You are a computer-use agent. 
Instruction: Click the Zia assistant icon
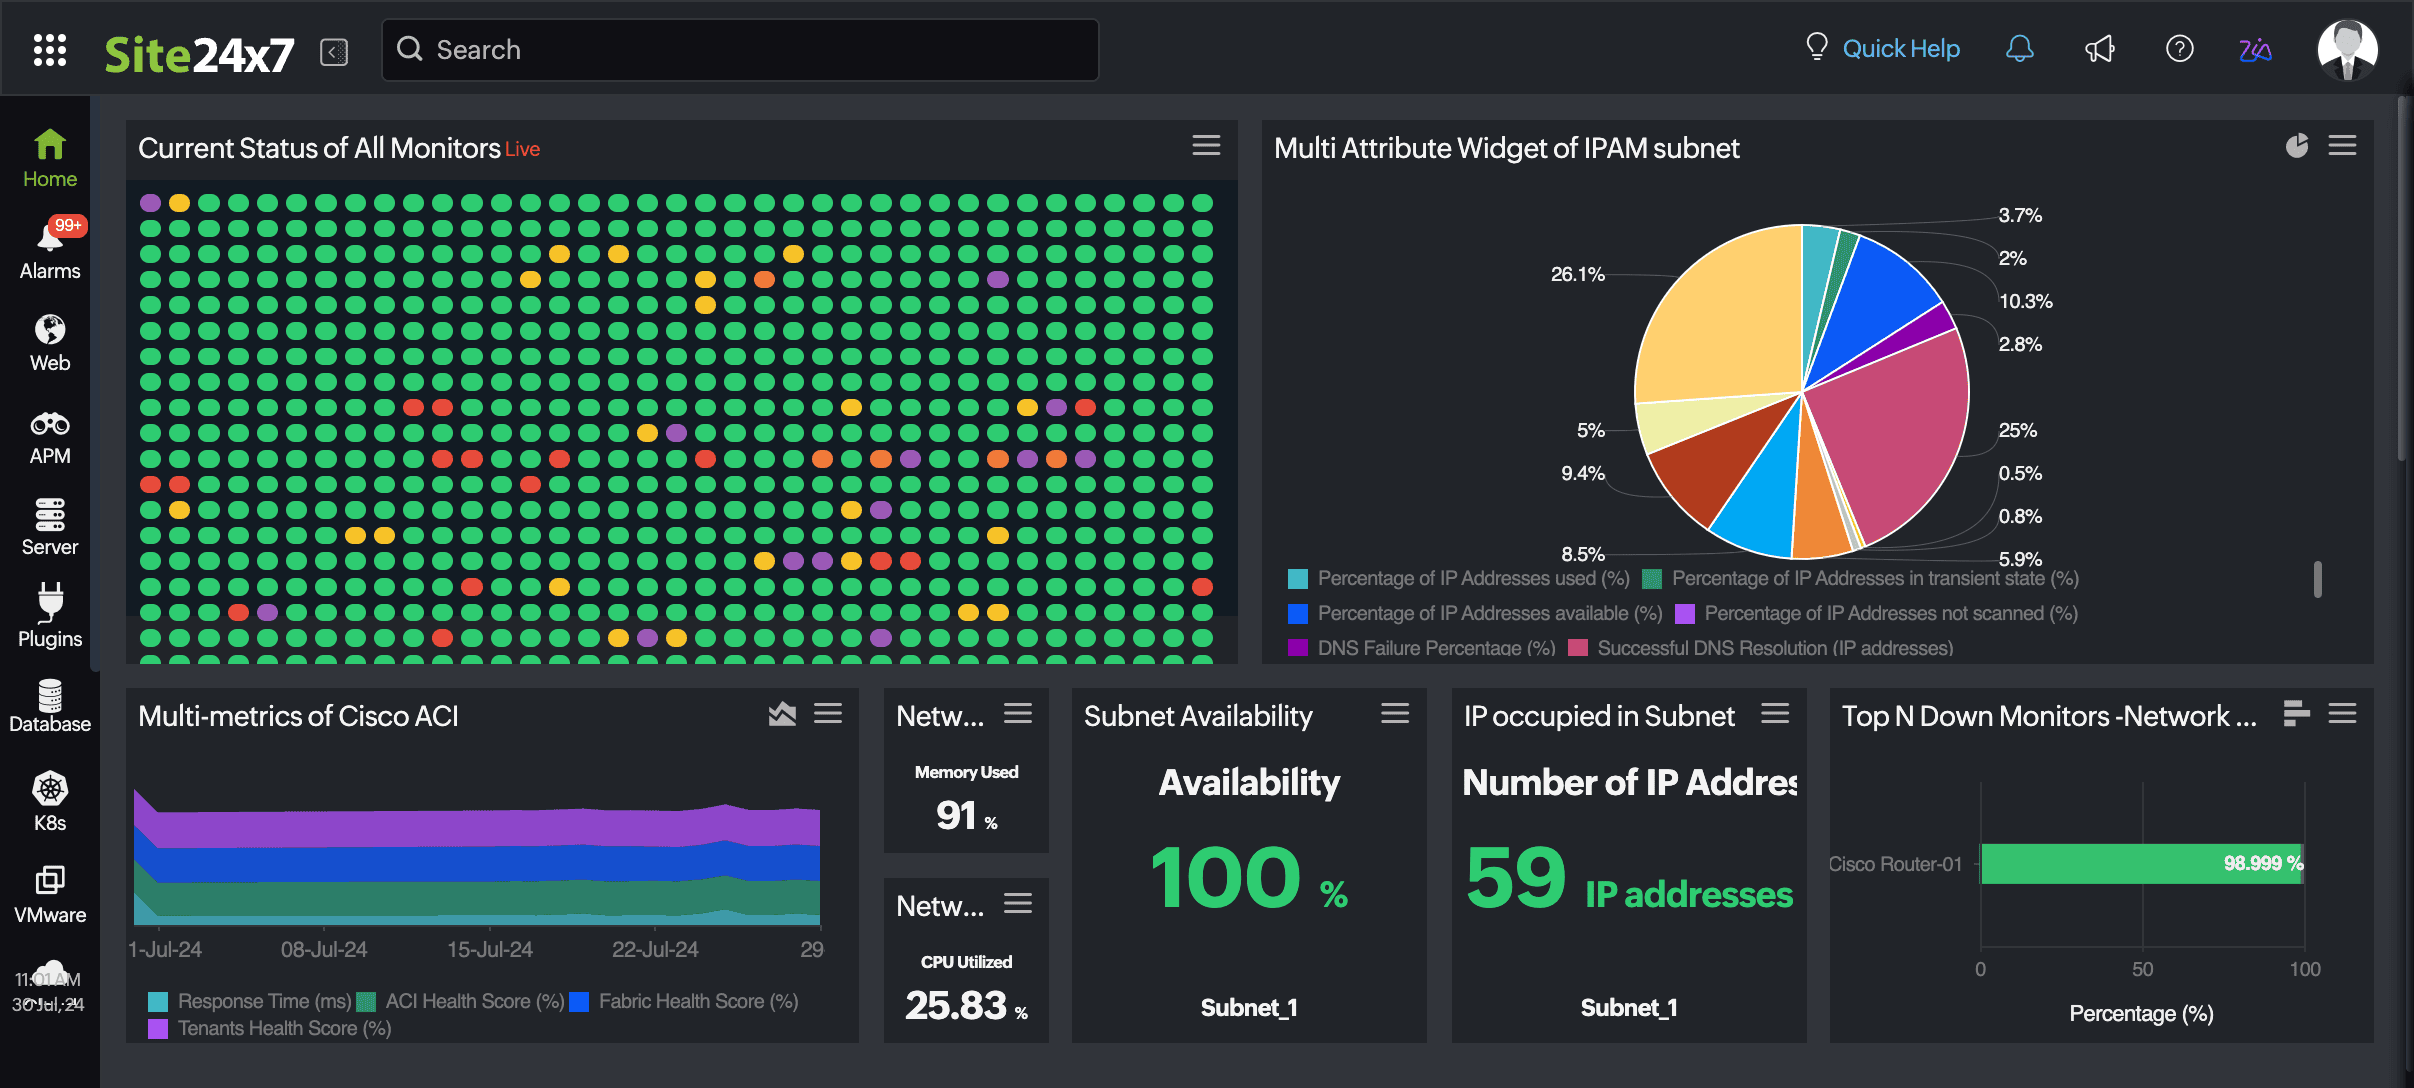[x=2255, y=49]
